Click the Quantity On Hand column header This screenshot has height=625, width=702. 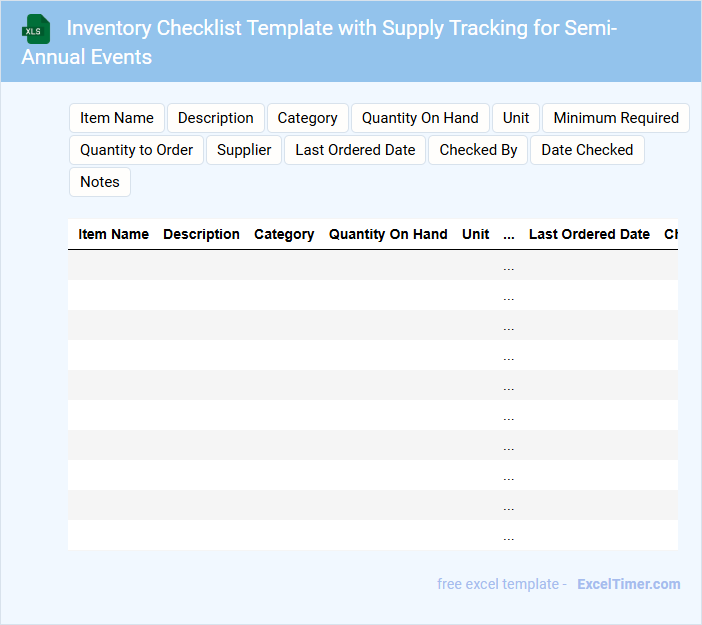tap(388, 234)
